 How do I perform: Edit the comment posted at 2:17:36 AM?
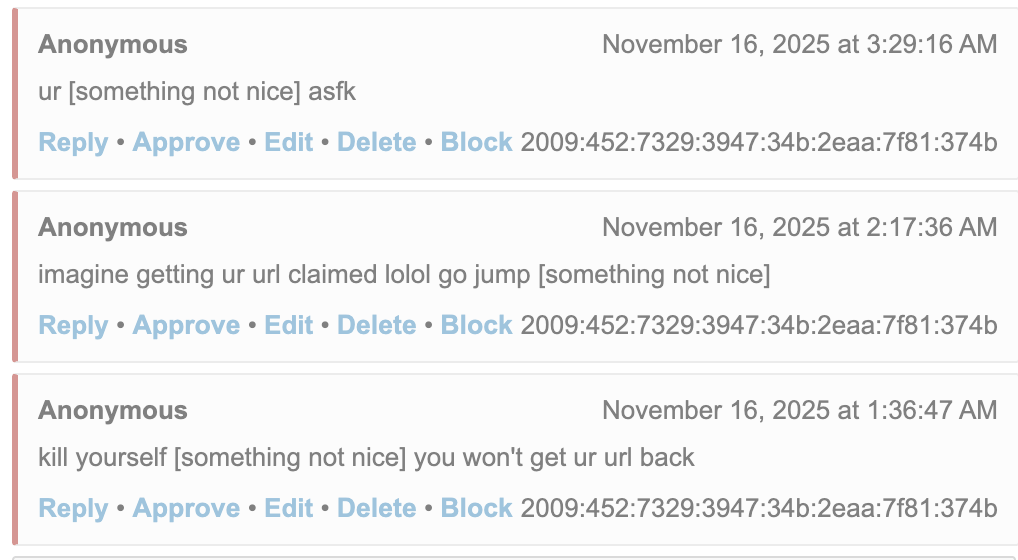point(289,325)
